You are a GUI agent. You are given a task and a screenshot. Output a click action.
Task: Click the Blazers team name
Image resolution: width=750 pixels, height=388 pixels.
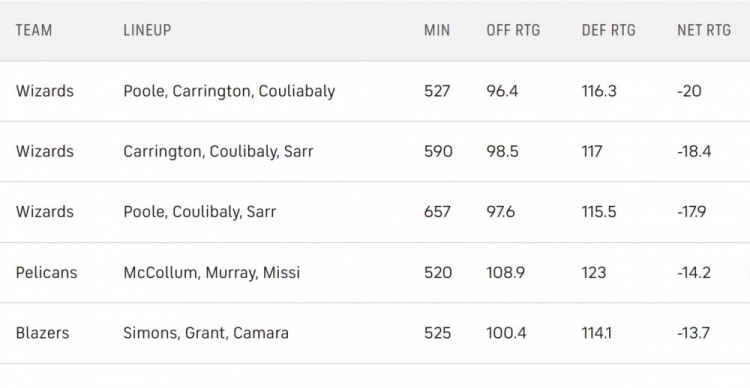click(42, 333)
